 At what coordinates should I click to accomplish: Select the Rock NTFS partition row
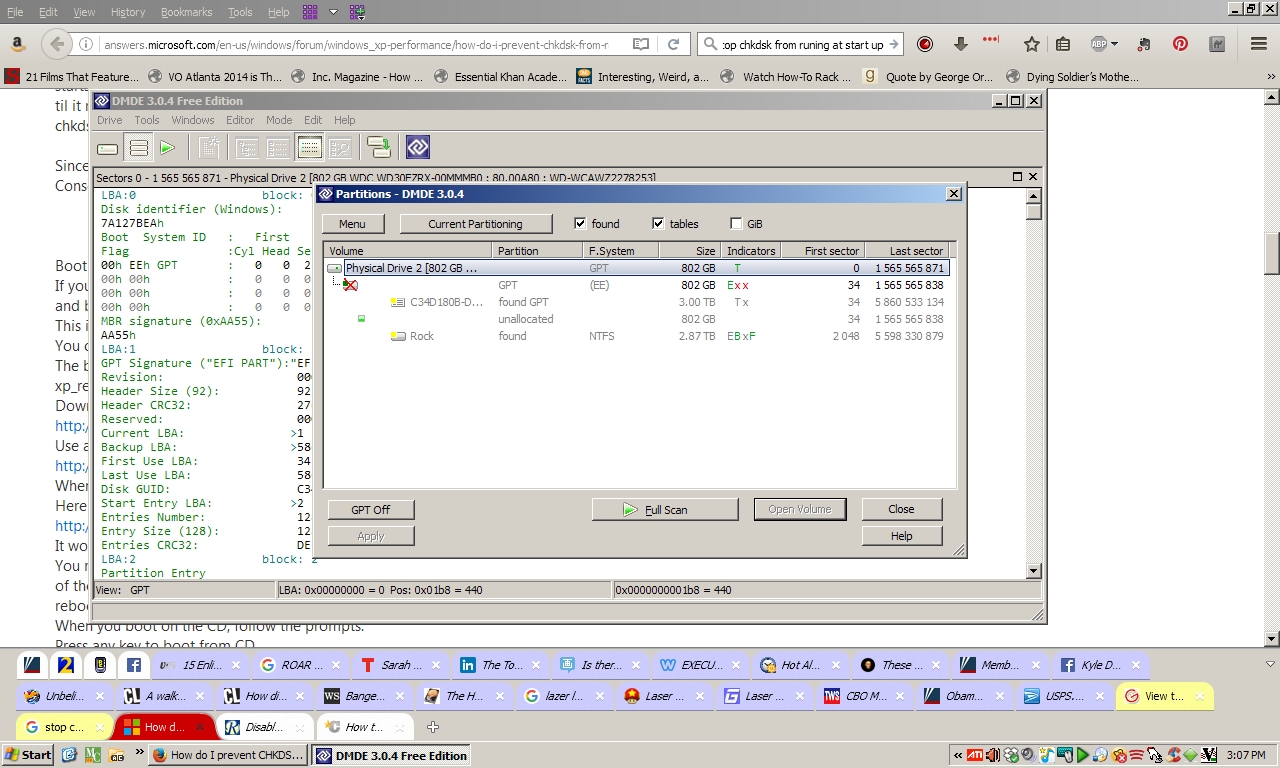pyautogui.click(x=636, y=336)
